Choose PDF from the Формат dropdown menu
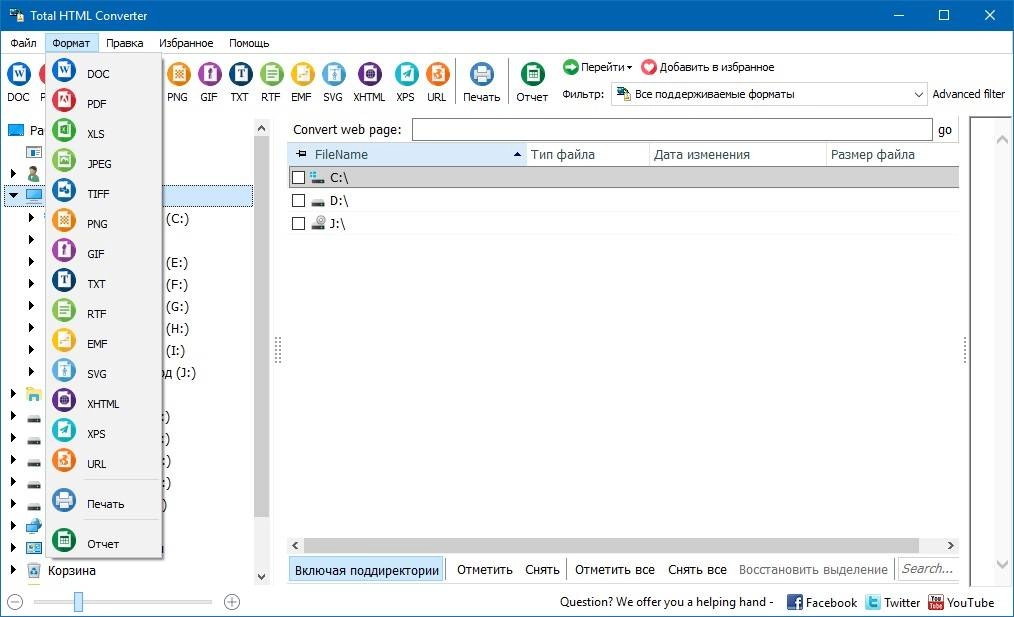Viewport: 1014px width, 617px height. (103, 103)
